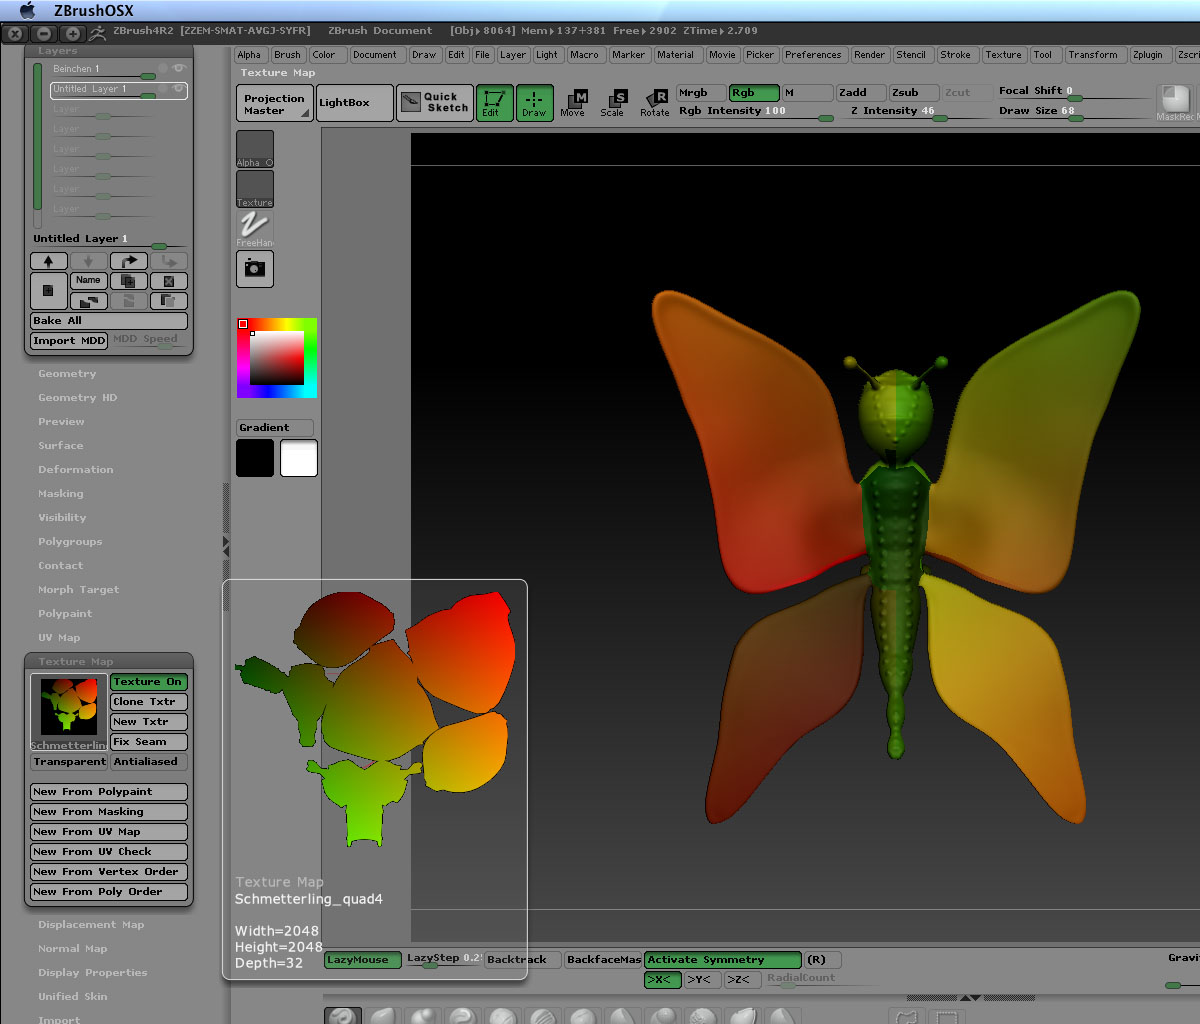This screenshot has height=1024, width=1200.
Task: Pick a hue in the color picker square
Action: click(x=277, y=357)
